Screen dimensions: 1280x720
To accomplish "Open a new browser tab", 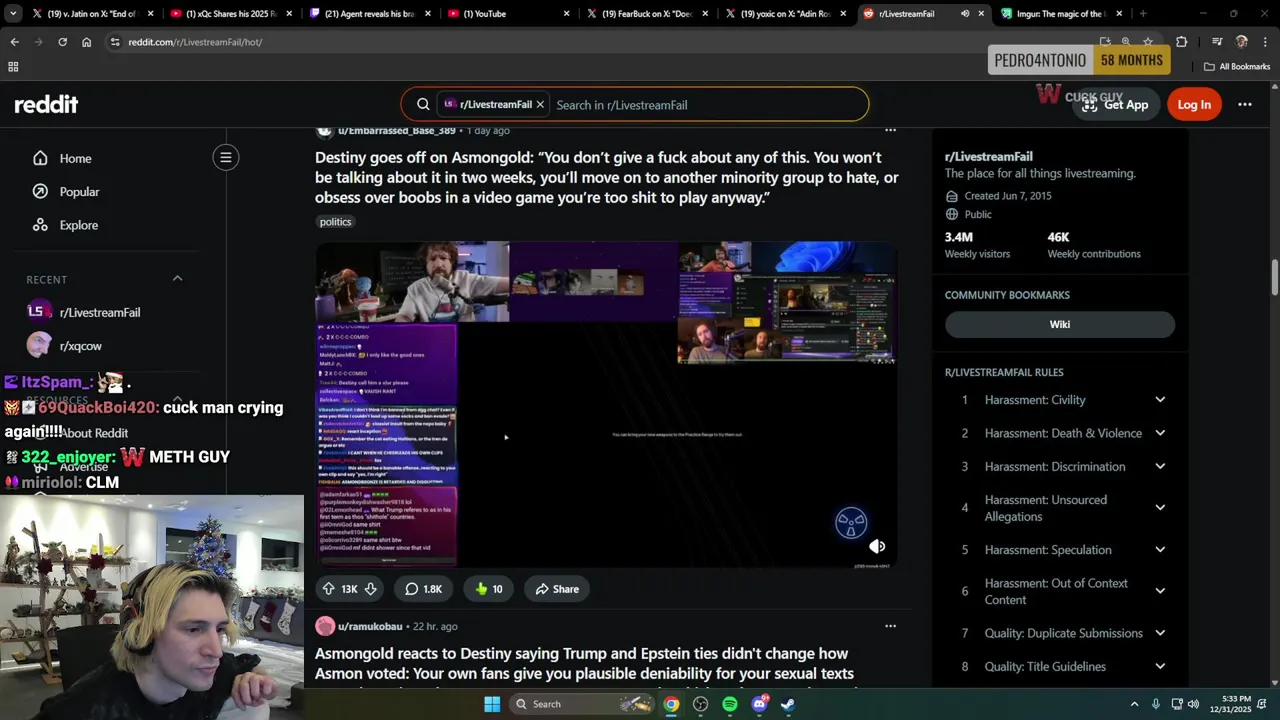I will click(x=1143, y=14).
